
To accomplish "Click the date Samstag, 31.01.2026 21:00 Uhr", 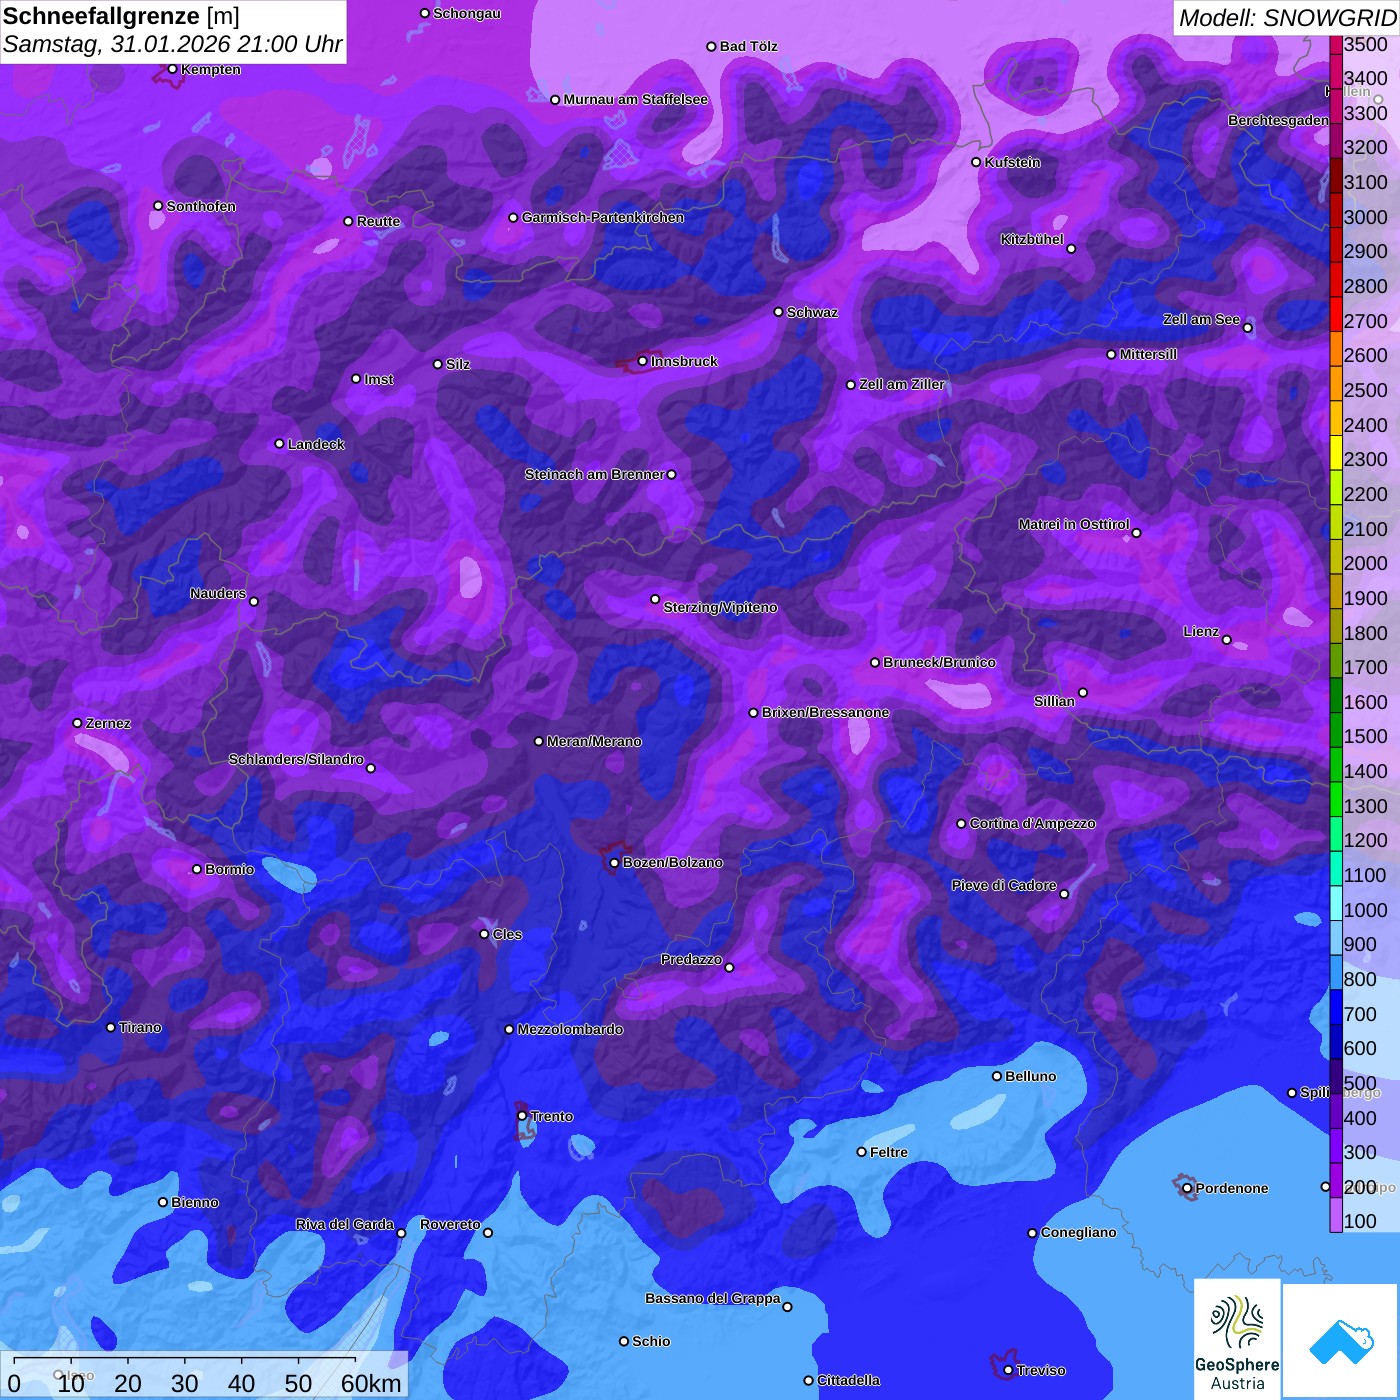I will pos(172,44).
